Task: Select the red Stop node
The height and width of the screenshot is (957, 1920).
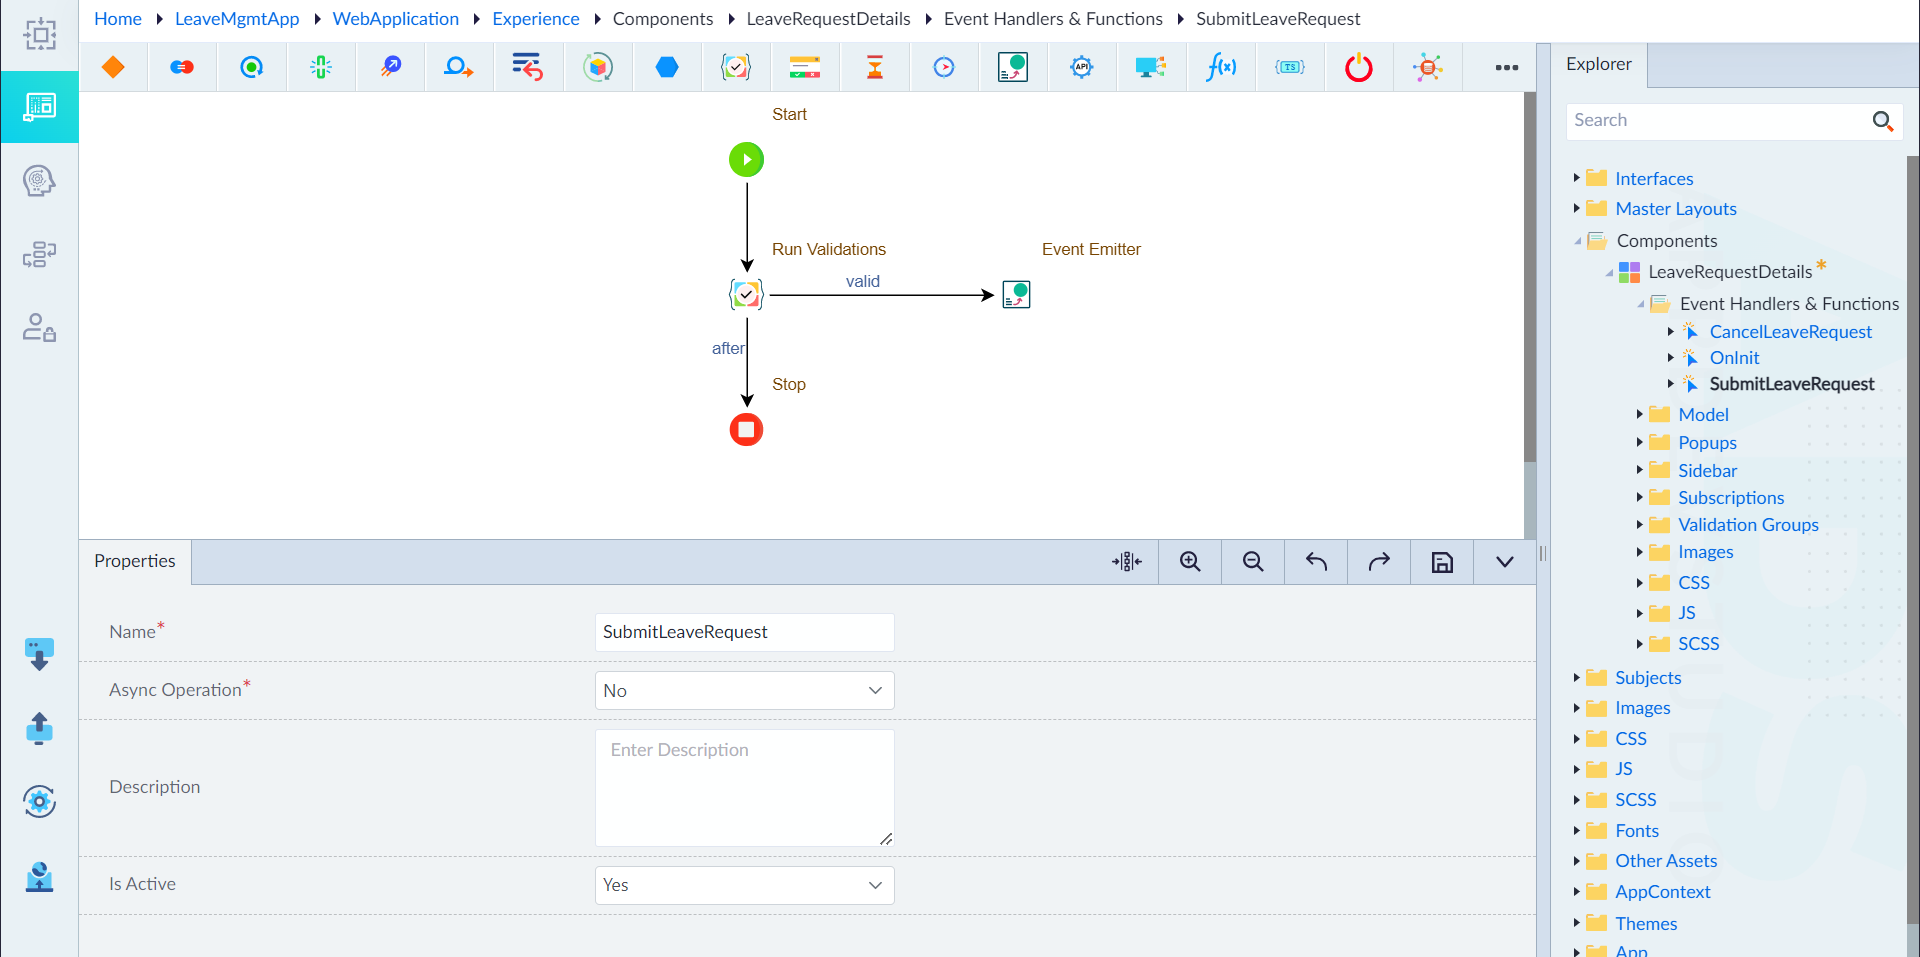Action: pos(746,429)
